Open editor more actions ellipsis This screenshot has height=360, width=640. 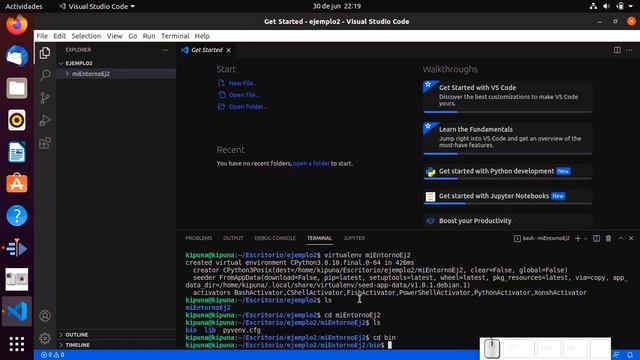pyautogui.click(x=629, y=50)
